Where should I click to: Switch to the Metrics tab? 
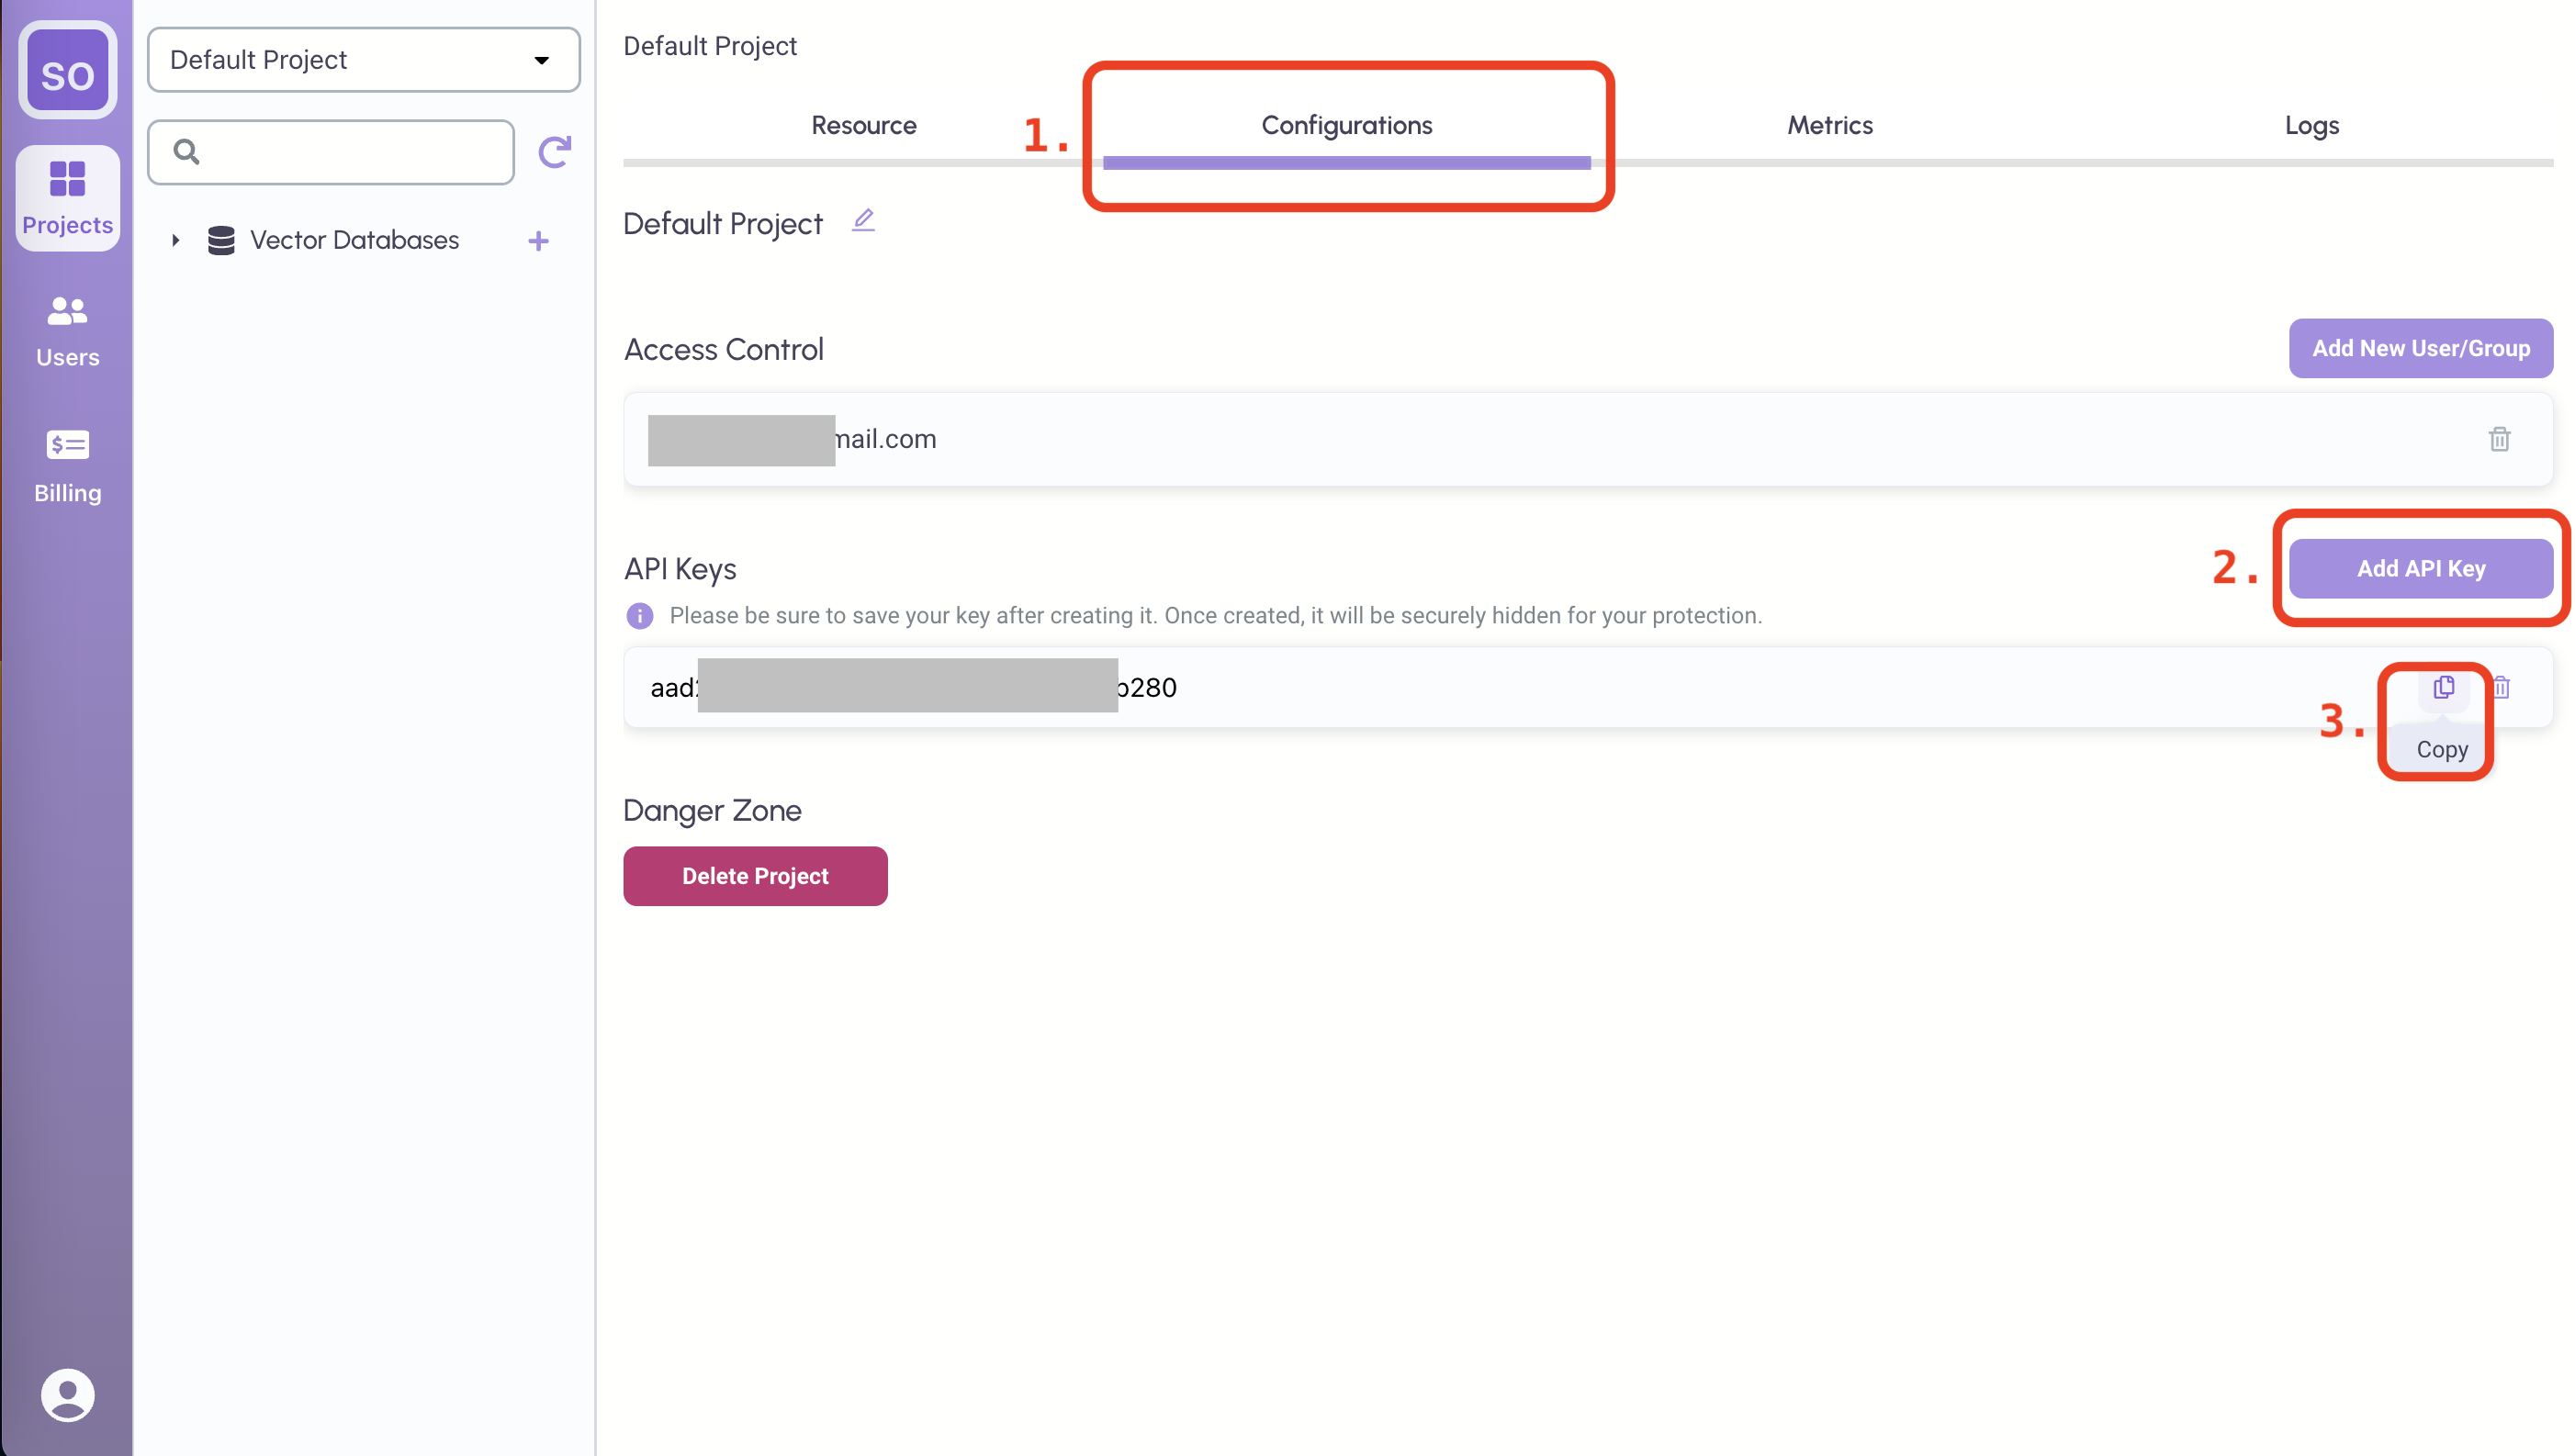click(x=1829, y=125)
